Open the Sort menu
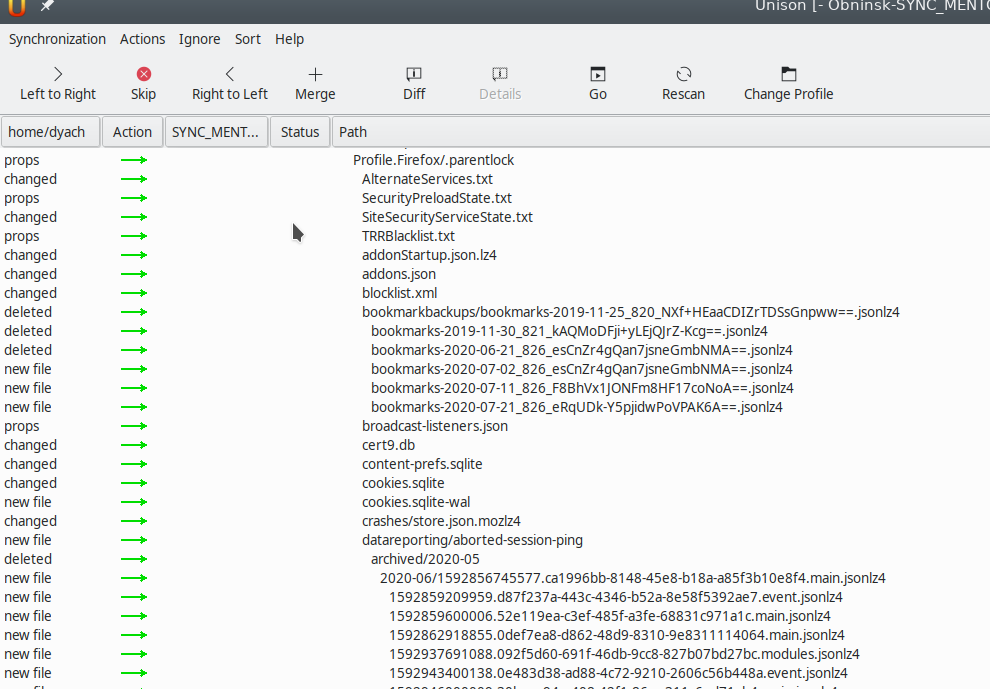This screenshot has height=689, width=990. tap(248, 39)
